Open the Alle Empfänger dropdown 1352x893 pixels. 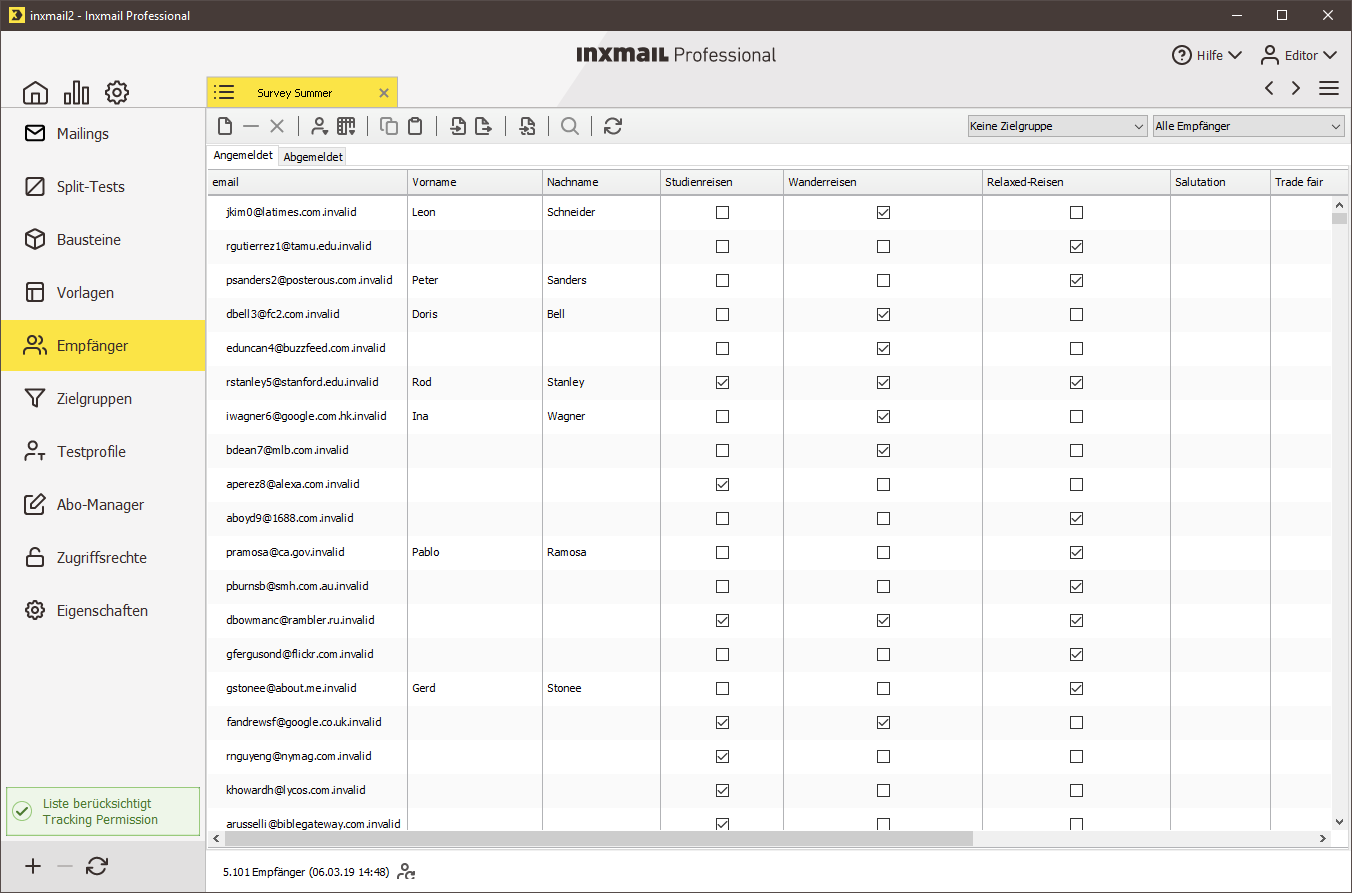point(1248,126)
